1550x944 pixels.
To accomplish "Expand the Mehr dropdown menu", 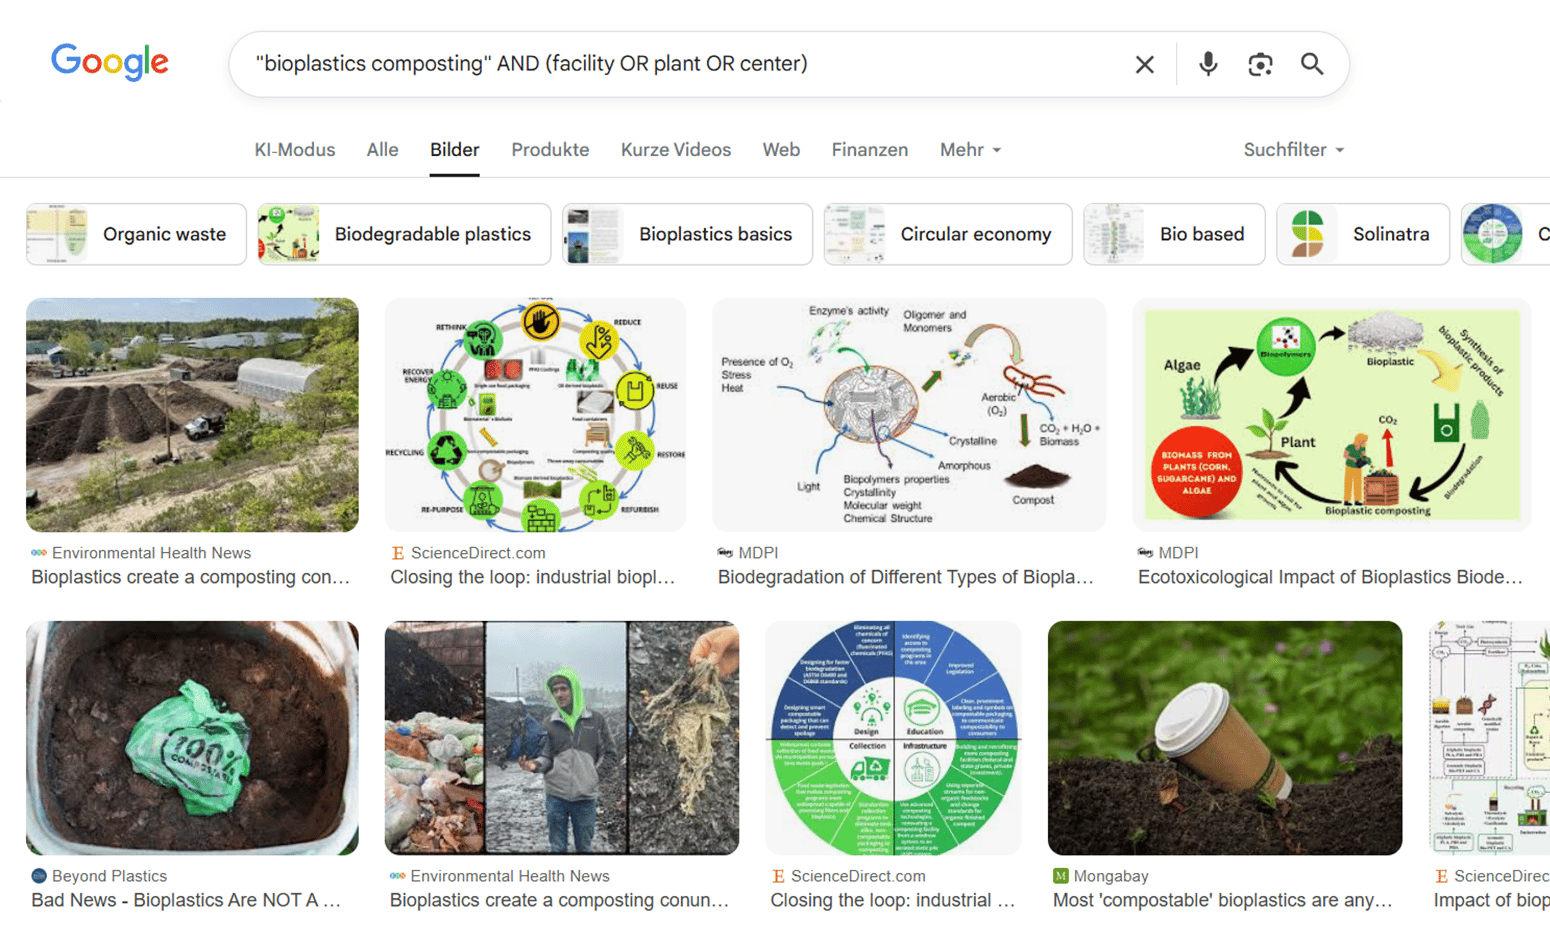I will (x=969, y=150).
